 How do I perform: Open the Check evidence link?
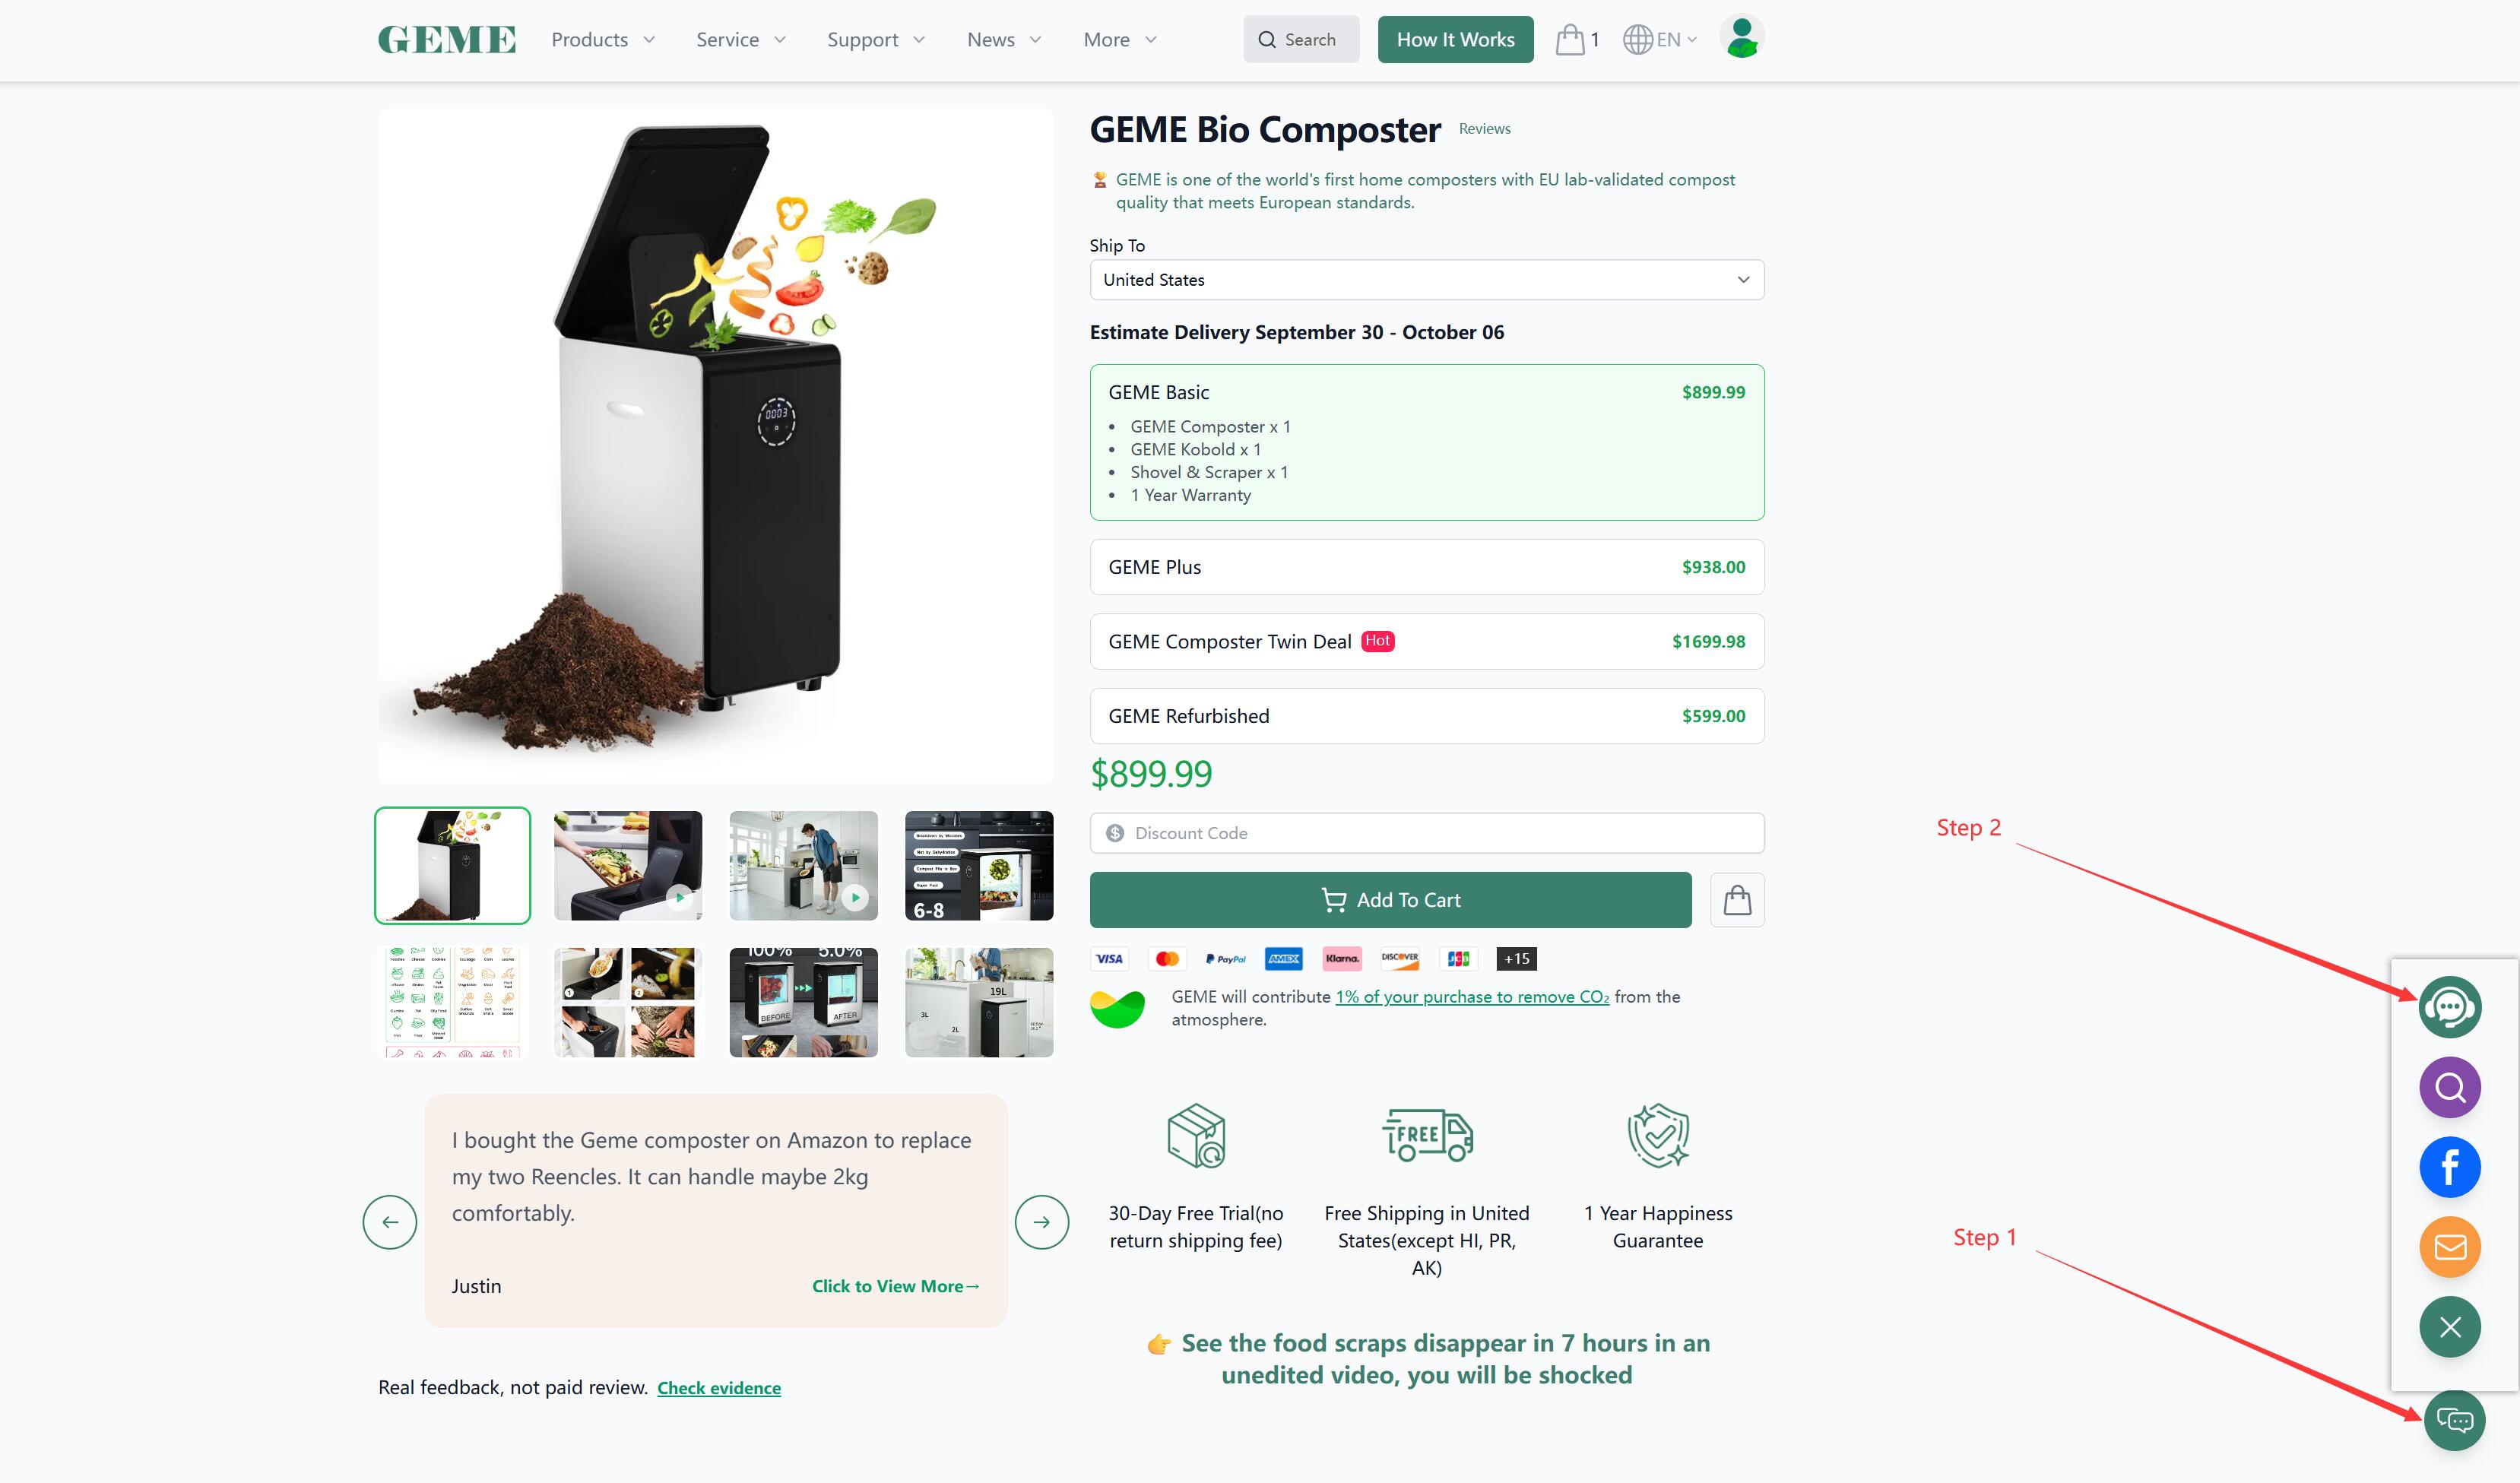(719, 1388)
